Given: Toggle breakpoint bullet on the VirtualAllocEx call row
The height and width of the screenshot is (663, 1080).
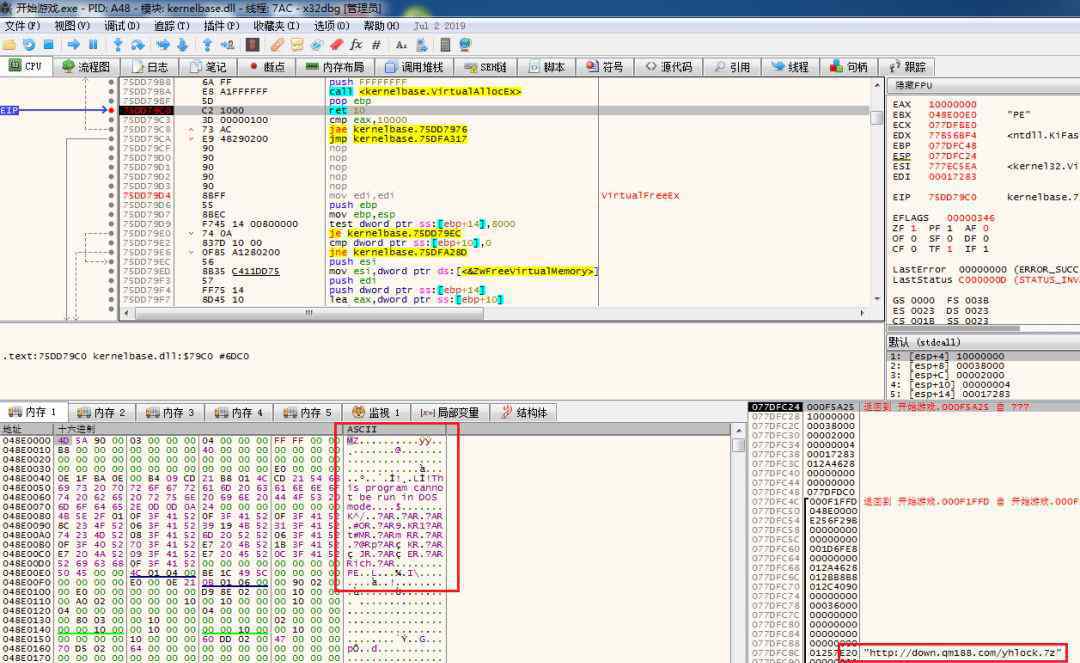Looking at the screenshot, I should point(111,92).
